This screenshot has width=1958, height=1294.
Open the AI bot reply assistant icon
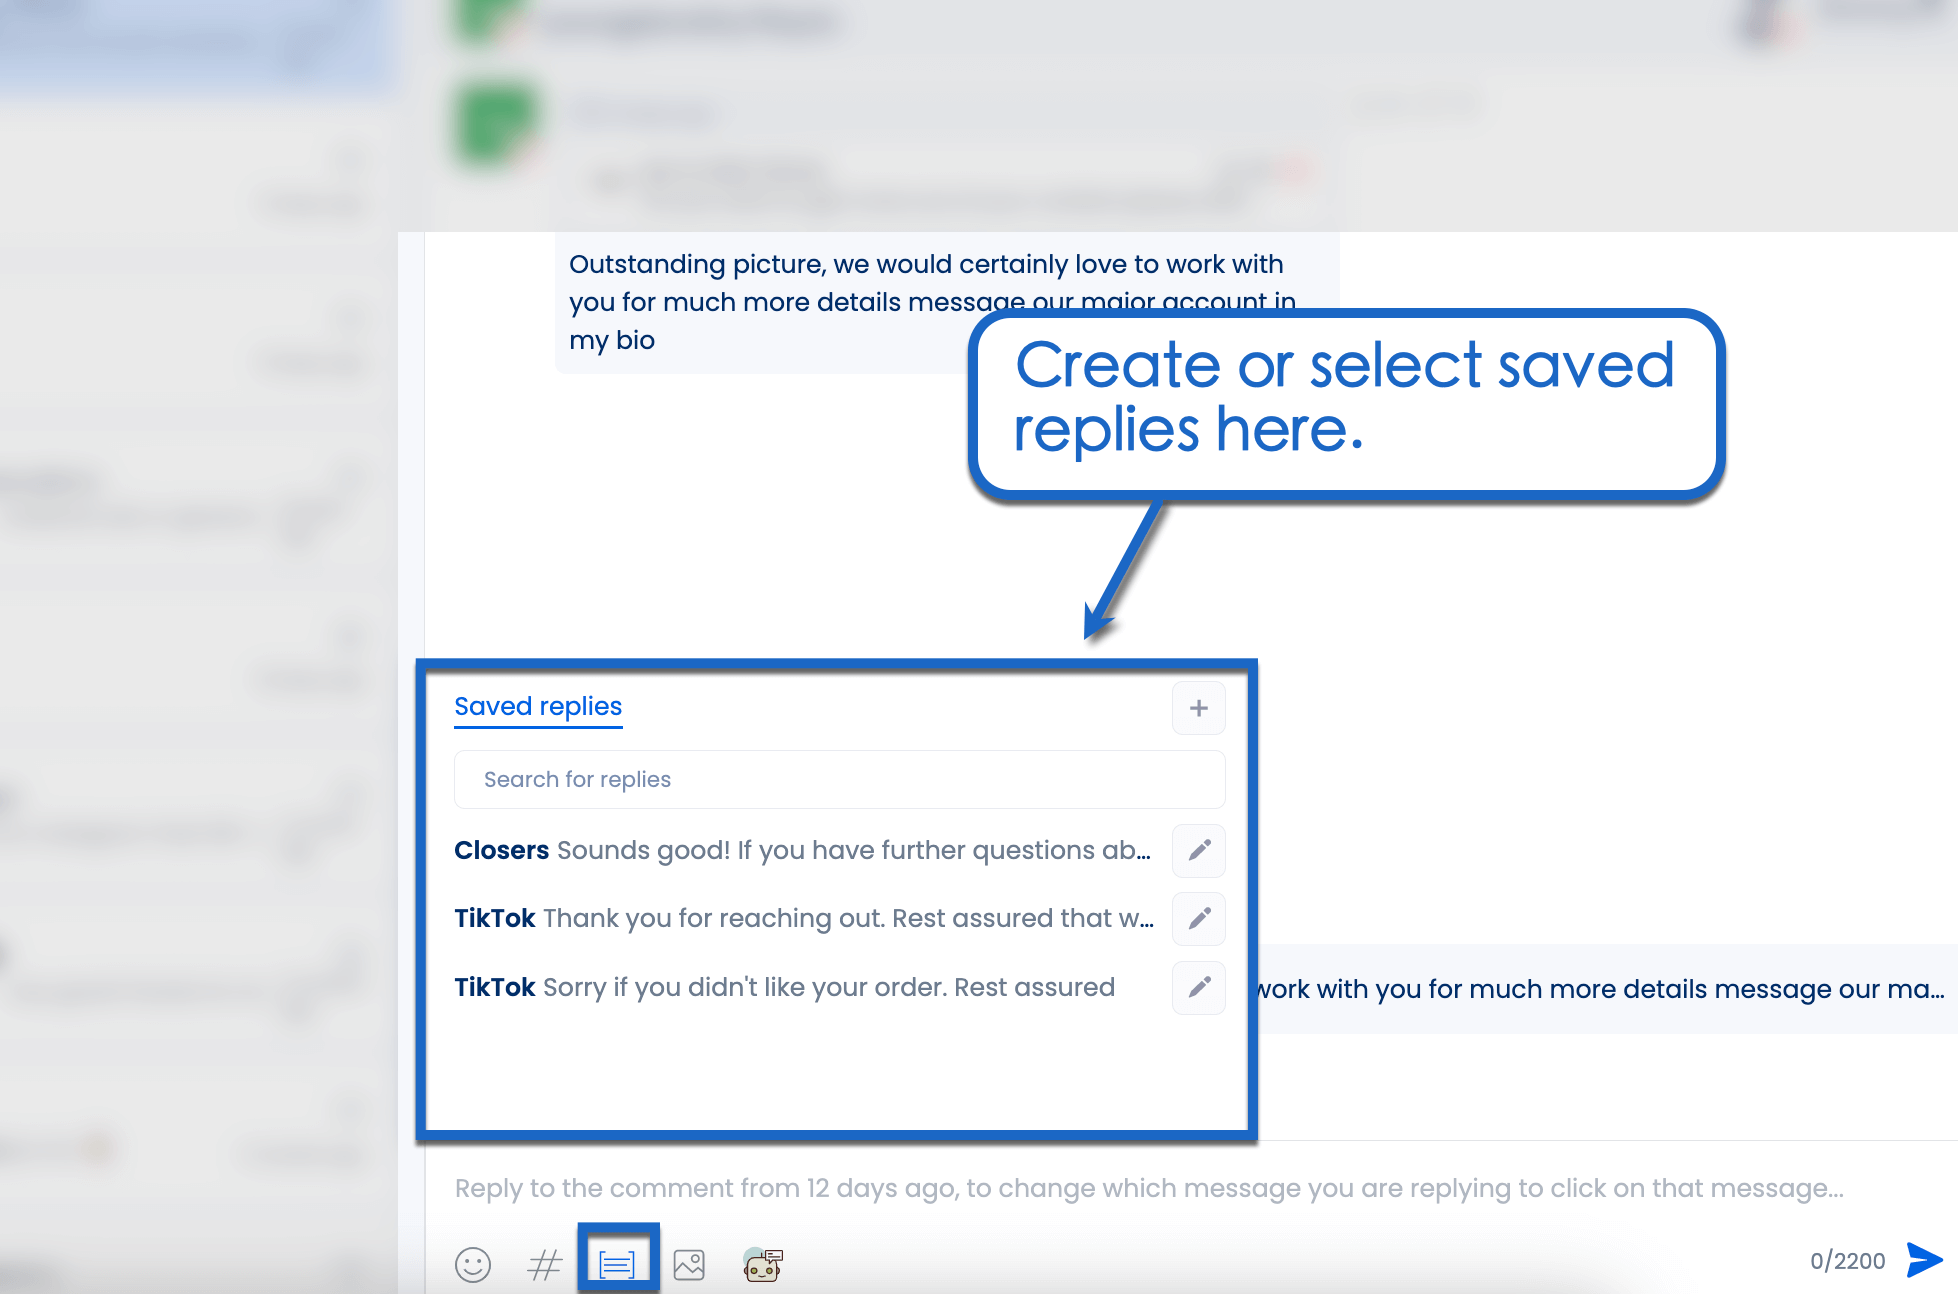(x=762, y=1263)
